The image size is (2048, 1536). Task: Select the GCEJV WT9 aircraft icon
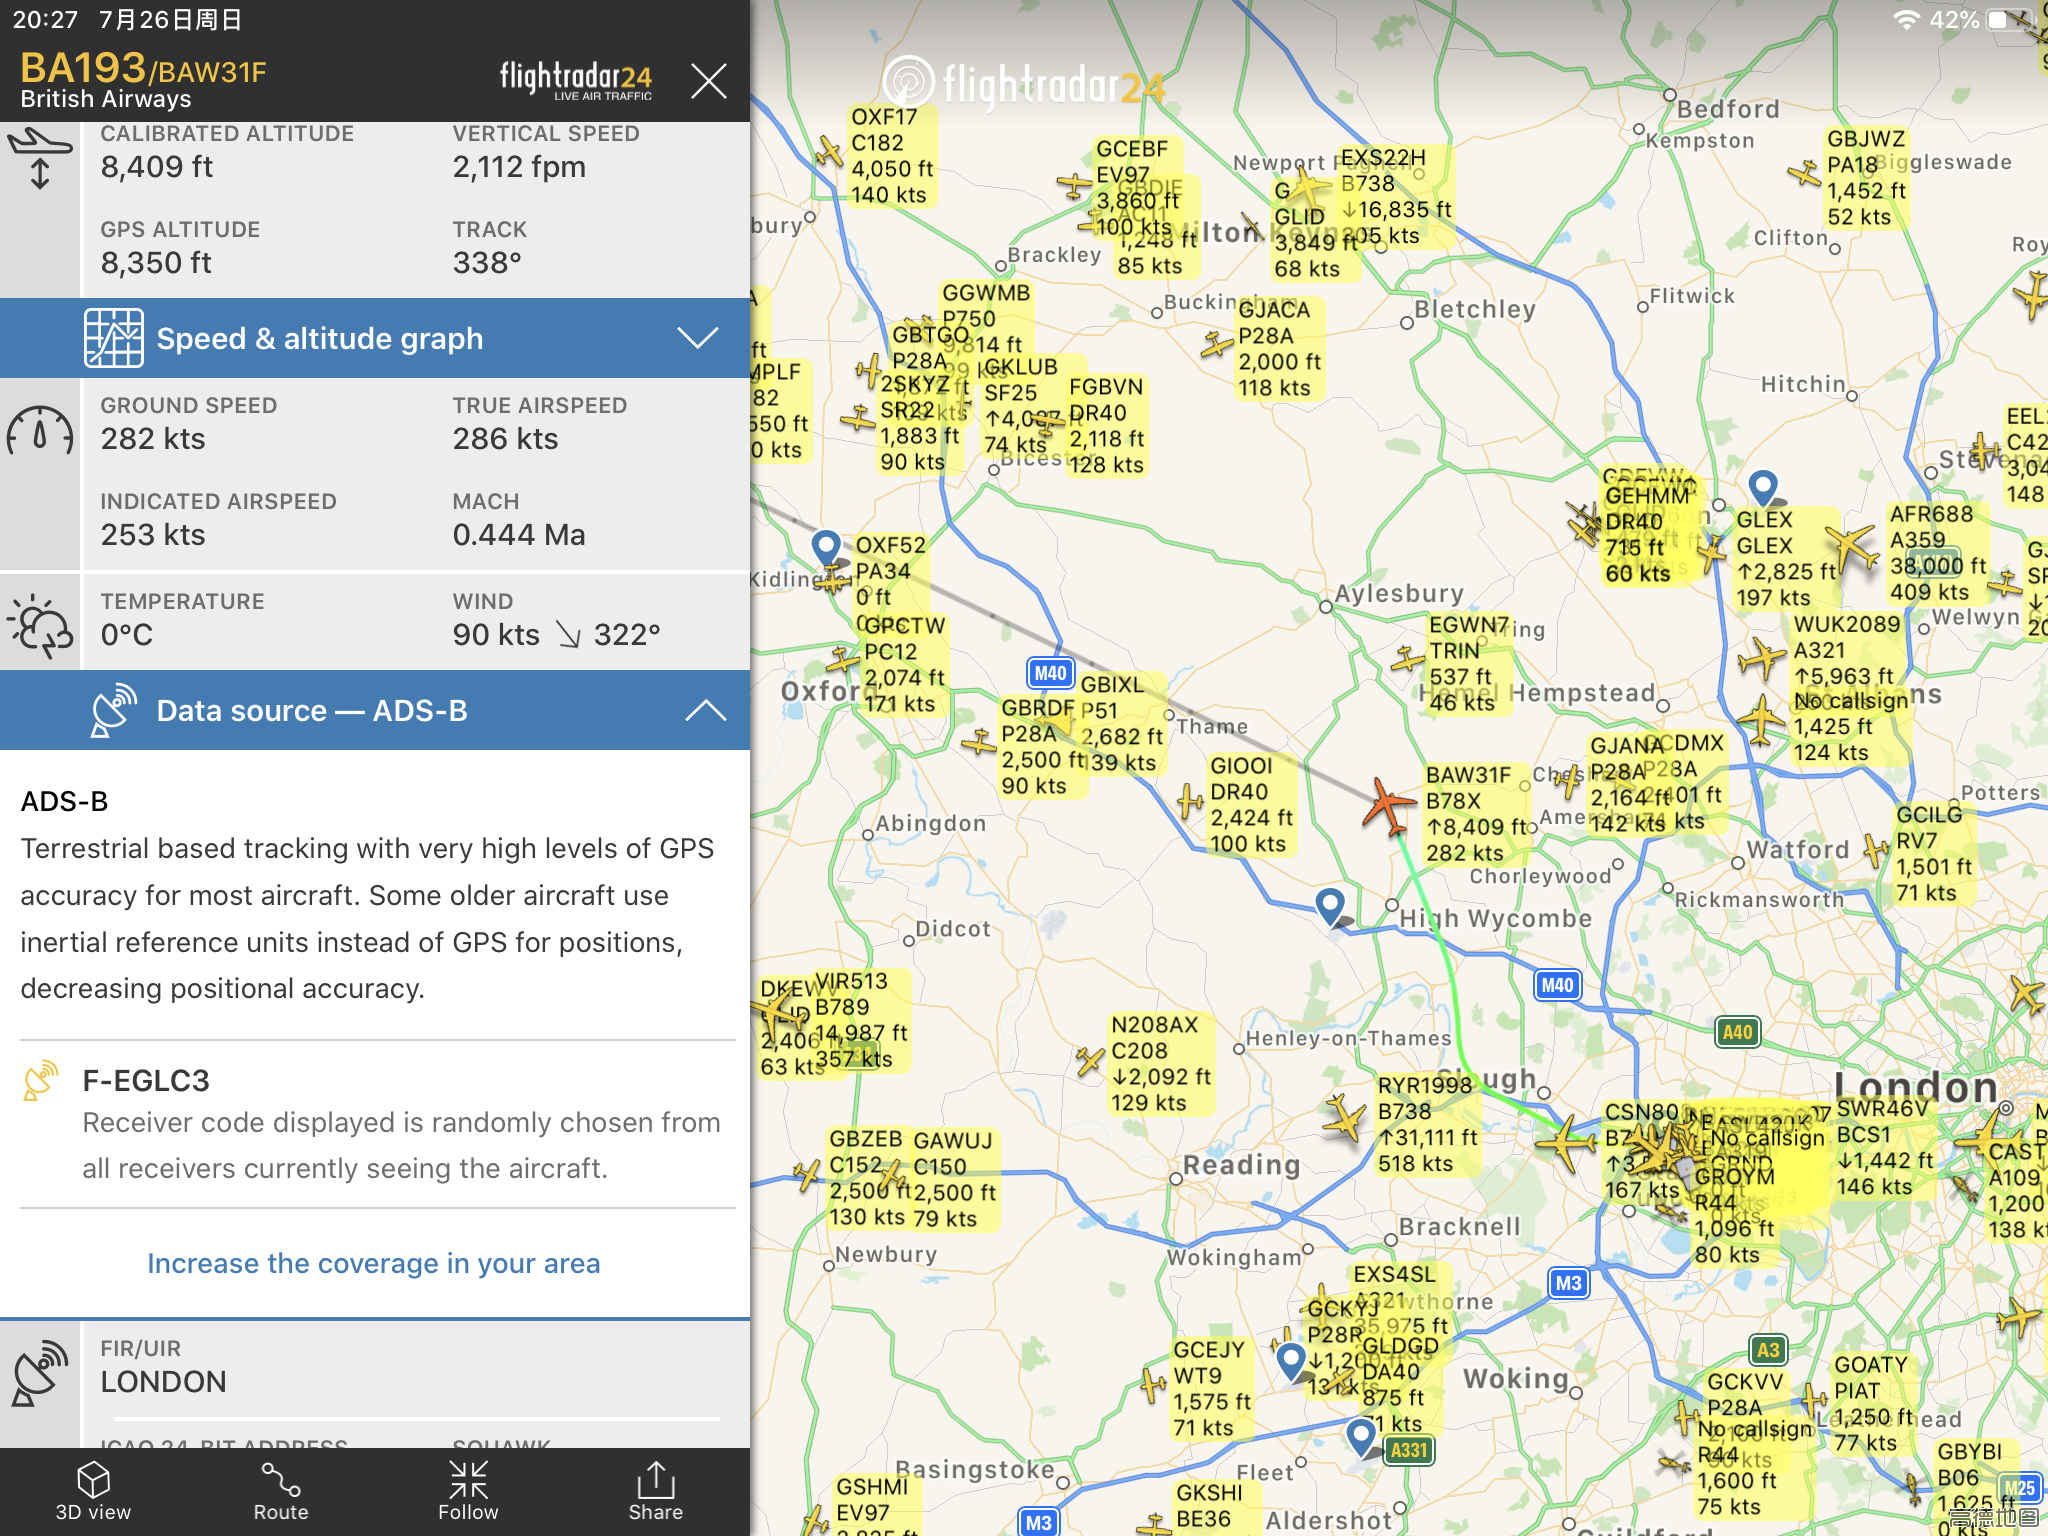click(1153, 1384)
